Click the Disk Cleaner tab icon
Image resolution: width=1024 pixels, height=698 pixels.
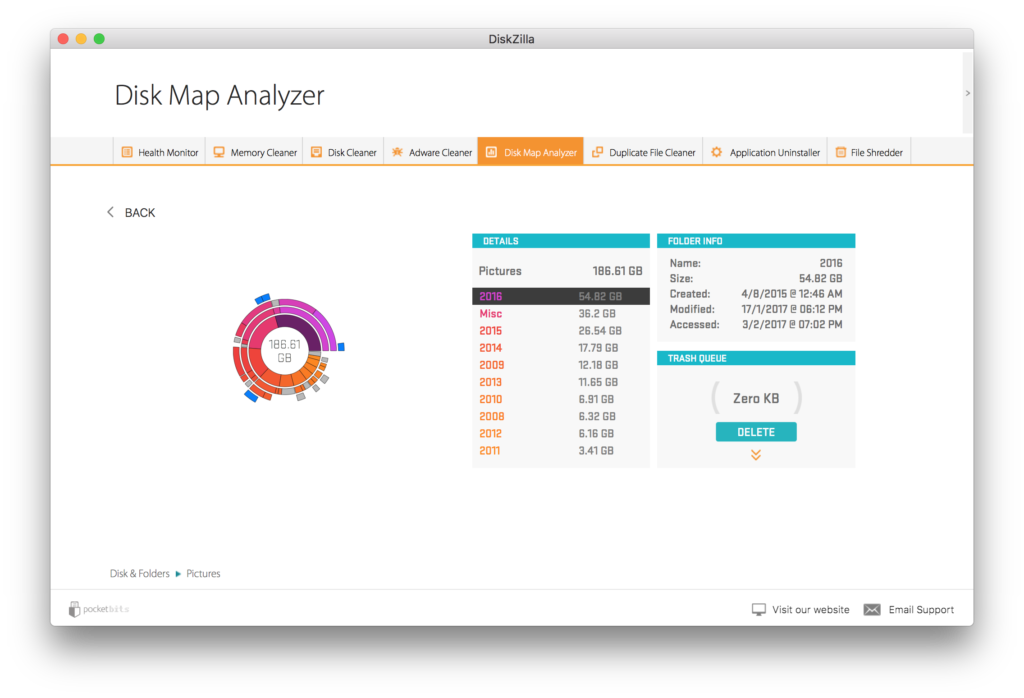pyautogui.click(x=316, y=152)
